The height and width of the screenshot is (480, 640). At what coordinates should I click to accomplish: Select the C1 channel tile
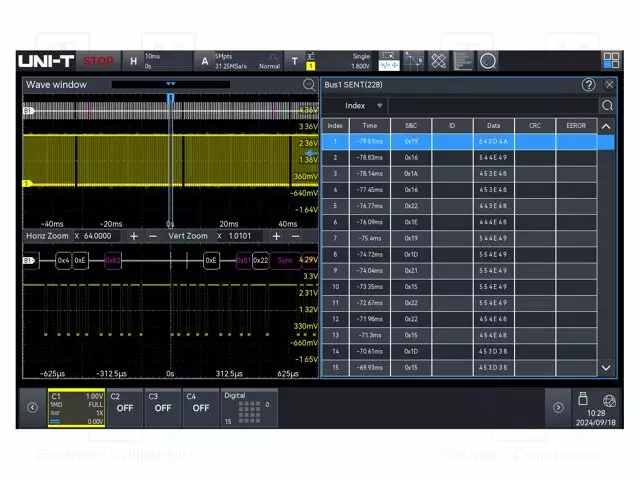tap(76, 407)
